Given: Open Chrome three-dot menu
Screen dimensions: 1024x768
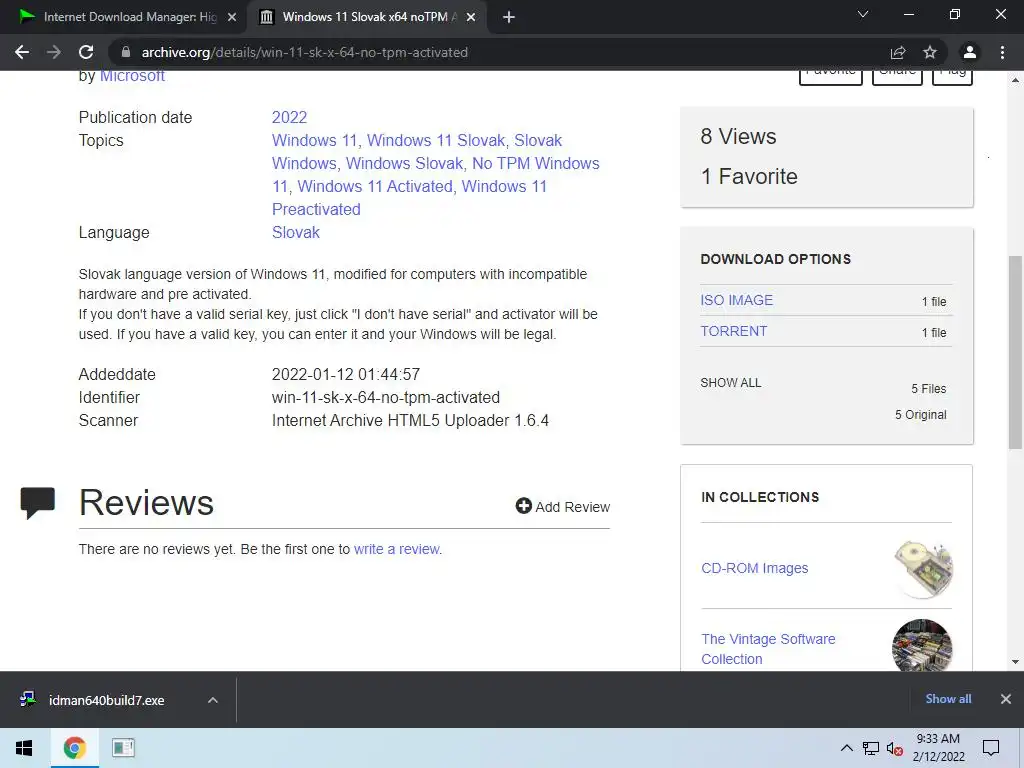Looking at the screenshot, I should click(x=1002, y=52).
